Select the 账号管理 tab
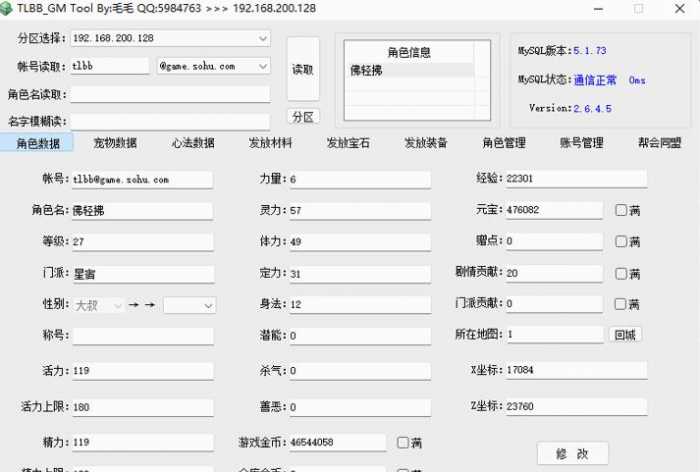The image size is (700, 472). tap(582, 143)
